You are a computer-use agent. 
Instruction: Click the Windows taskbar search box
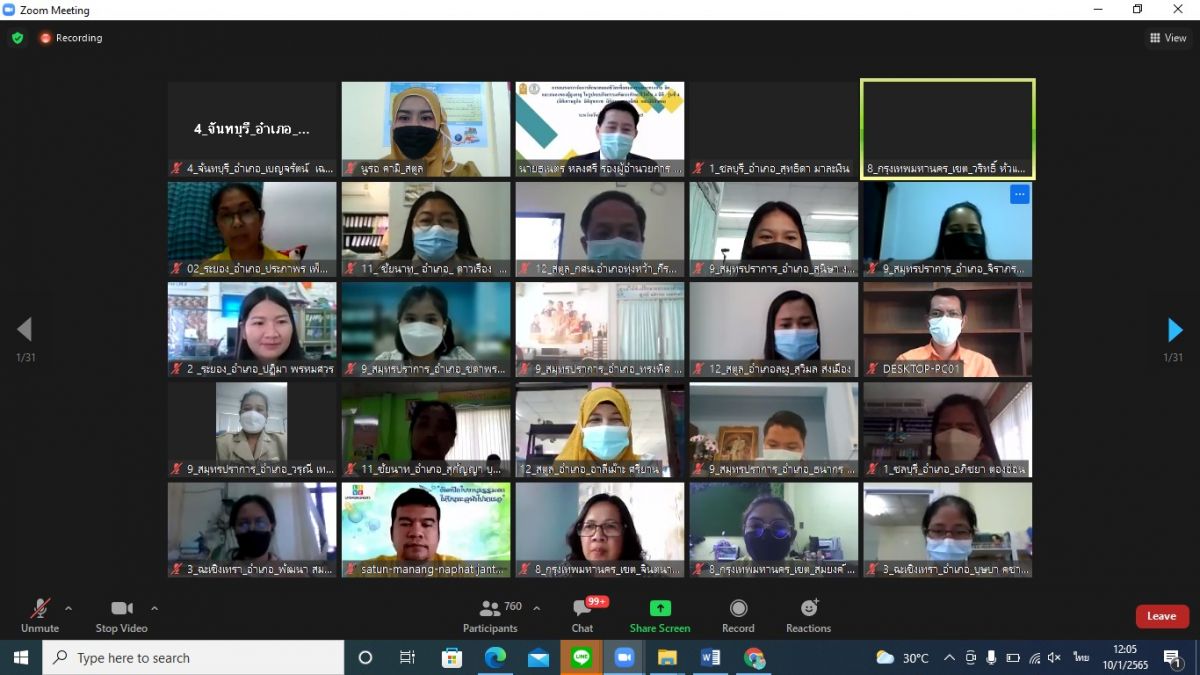193,657
